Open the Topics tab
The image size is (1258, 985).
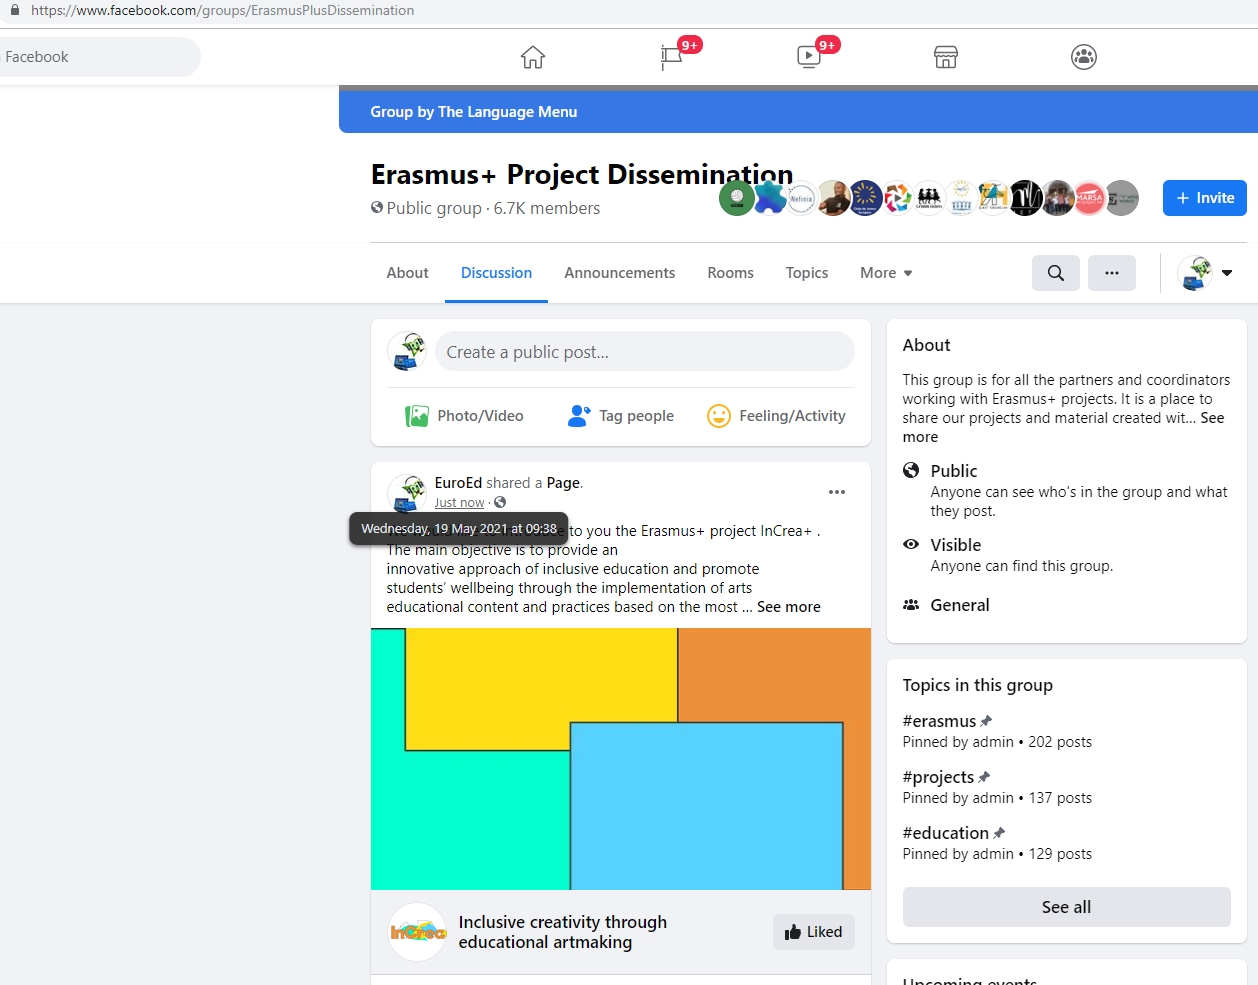(807, 273)
